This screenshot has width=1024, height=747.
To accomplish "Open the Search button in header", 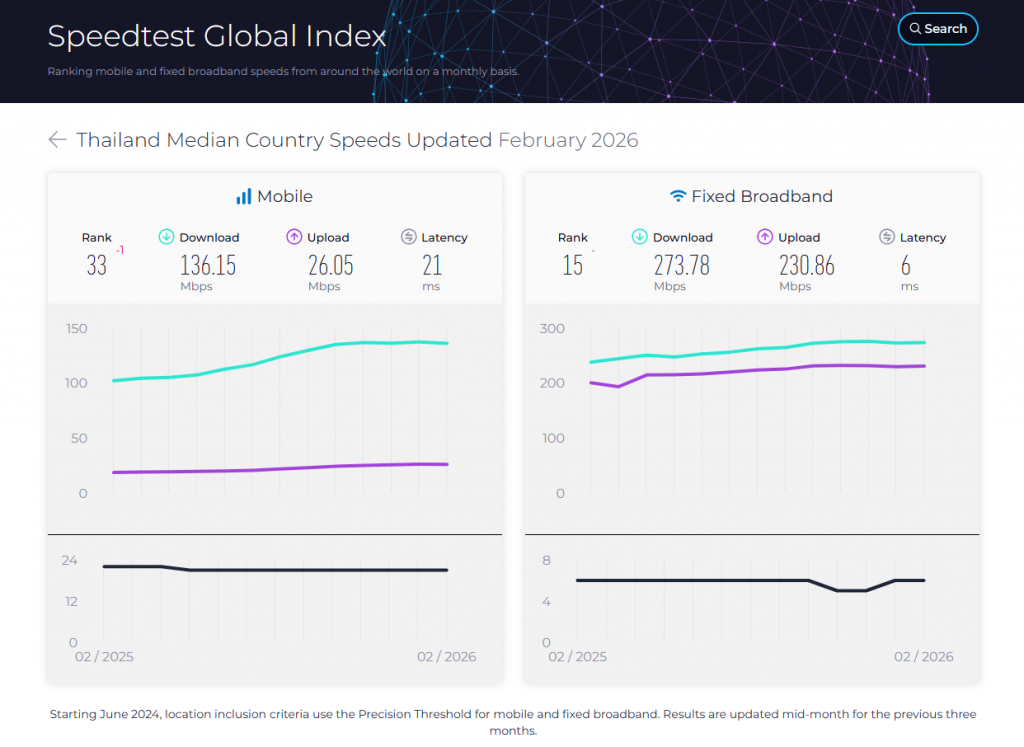I will (937, 29).
